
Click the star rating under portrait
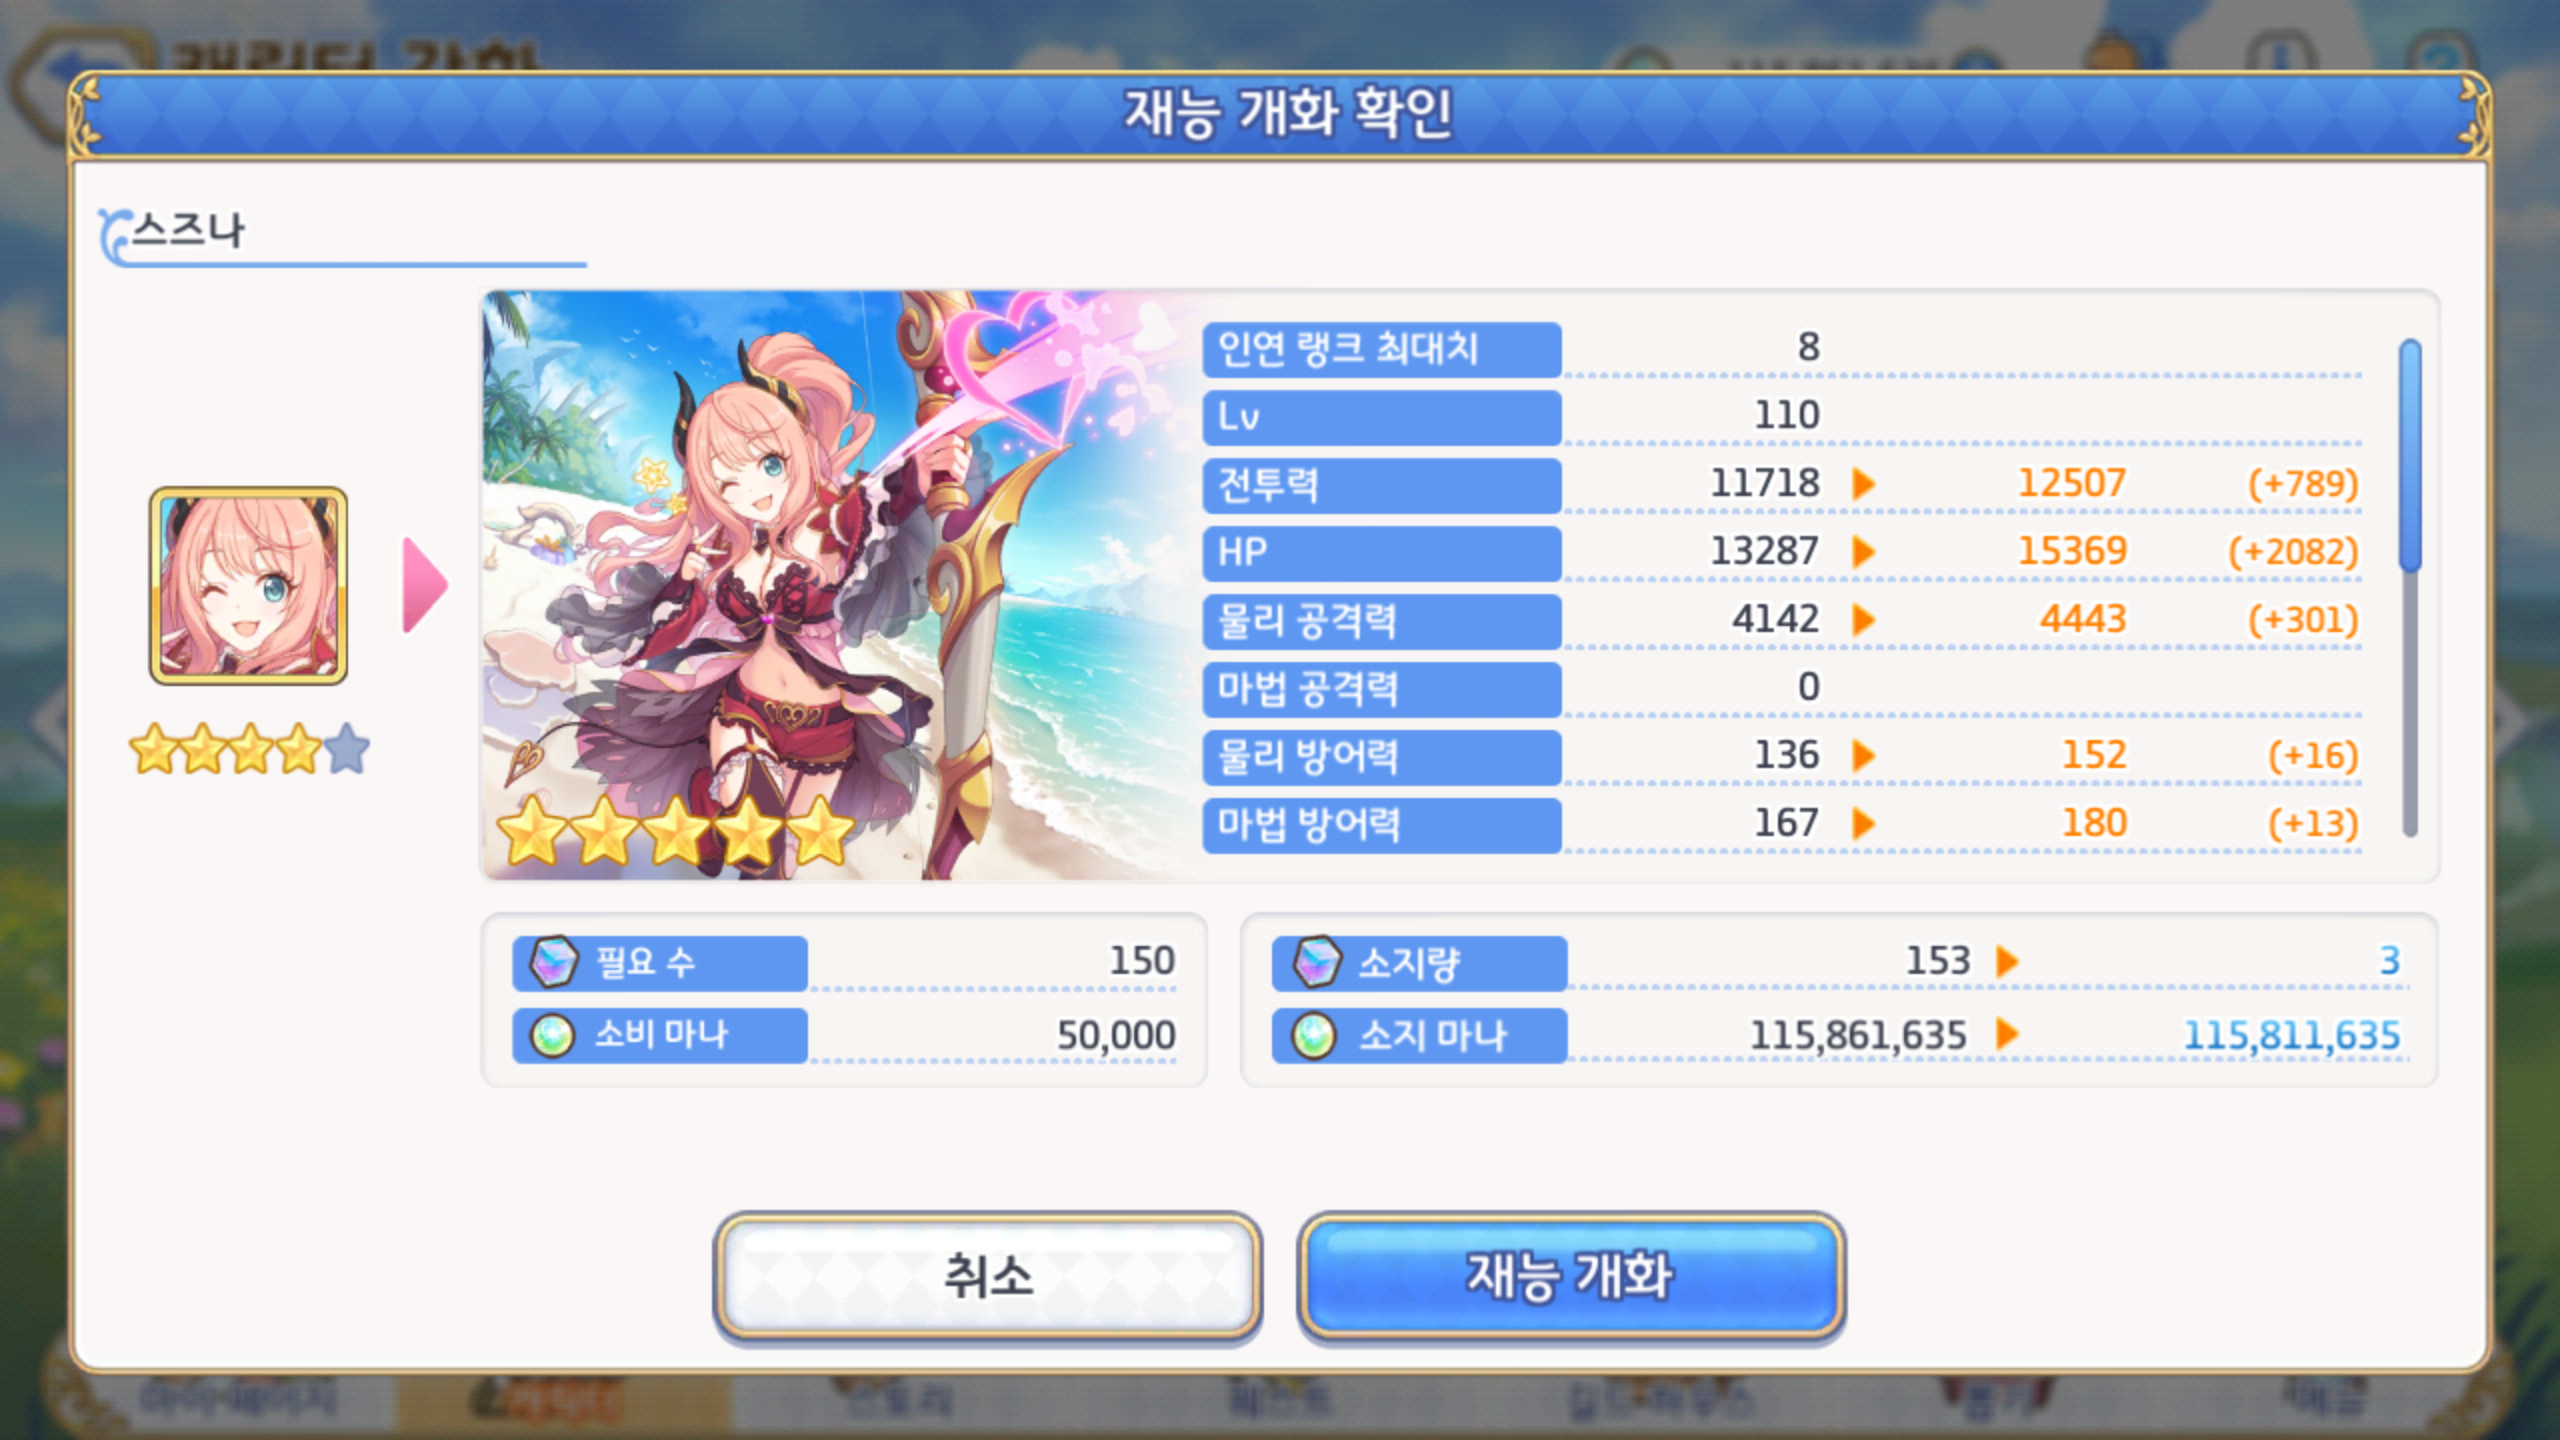coord(249,749)
